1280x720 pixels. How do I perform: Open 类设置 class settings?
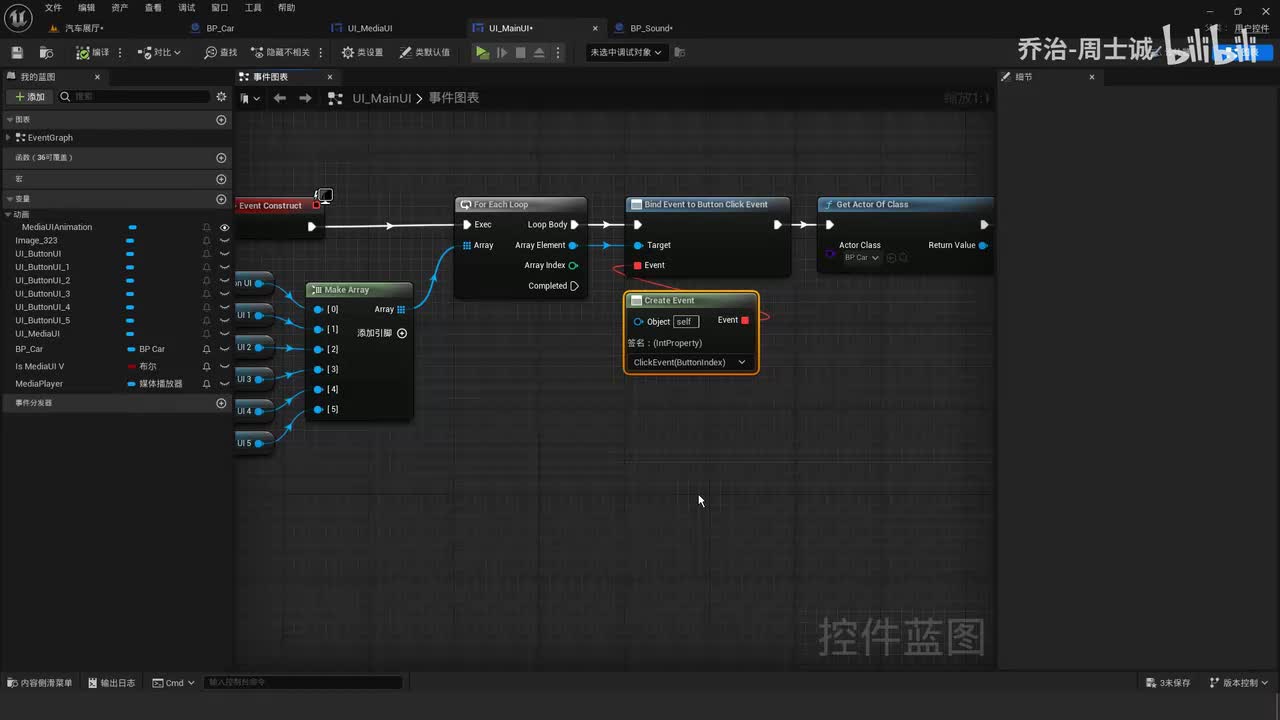click(362, 52)
